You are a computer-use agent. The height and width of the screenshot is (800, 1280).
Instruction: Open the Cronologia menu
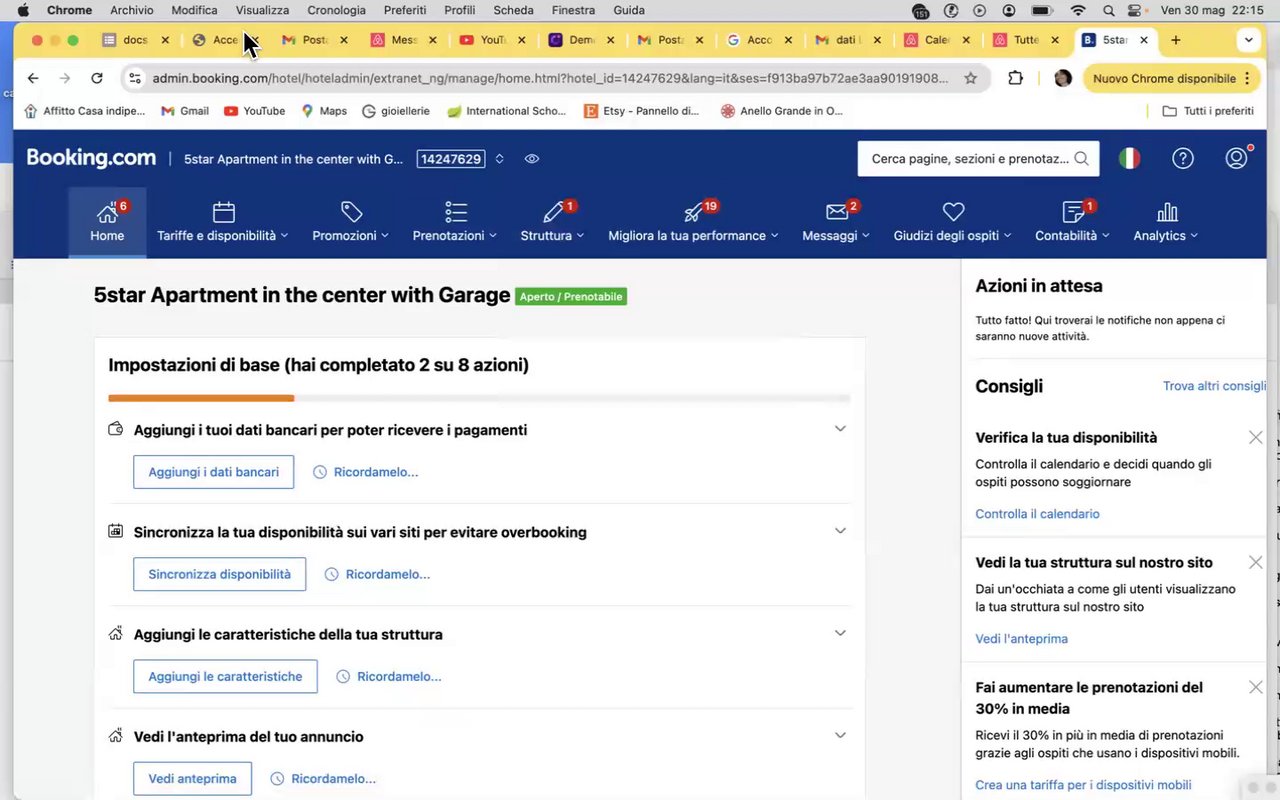tap(336, 10)
